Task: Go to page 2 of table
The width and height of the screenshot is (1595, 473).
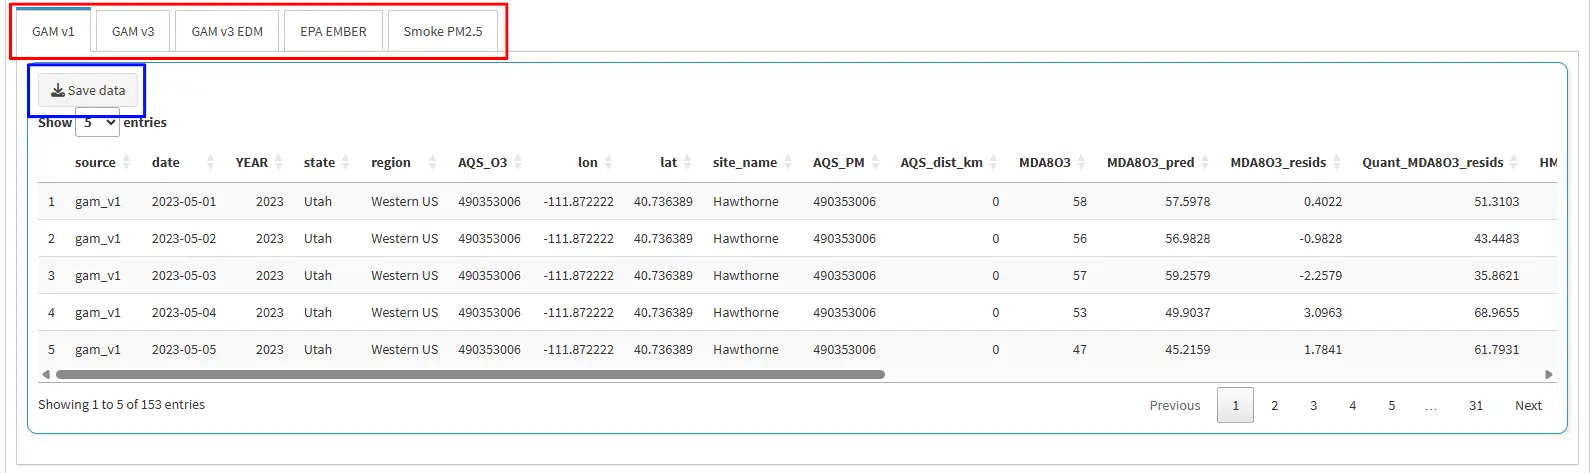Action: [x=1274, y=405]
